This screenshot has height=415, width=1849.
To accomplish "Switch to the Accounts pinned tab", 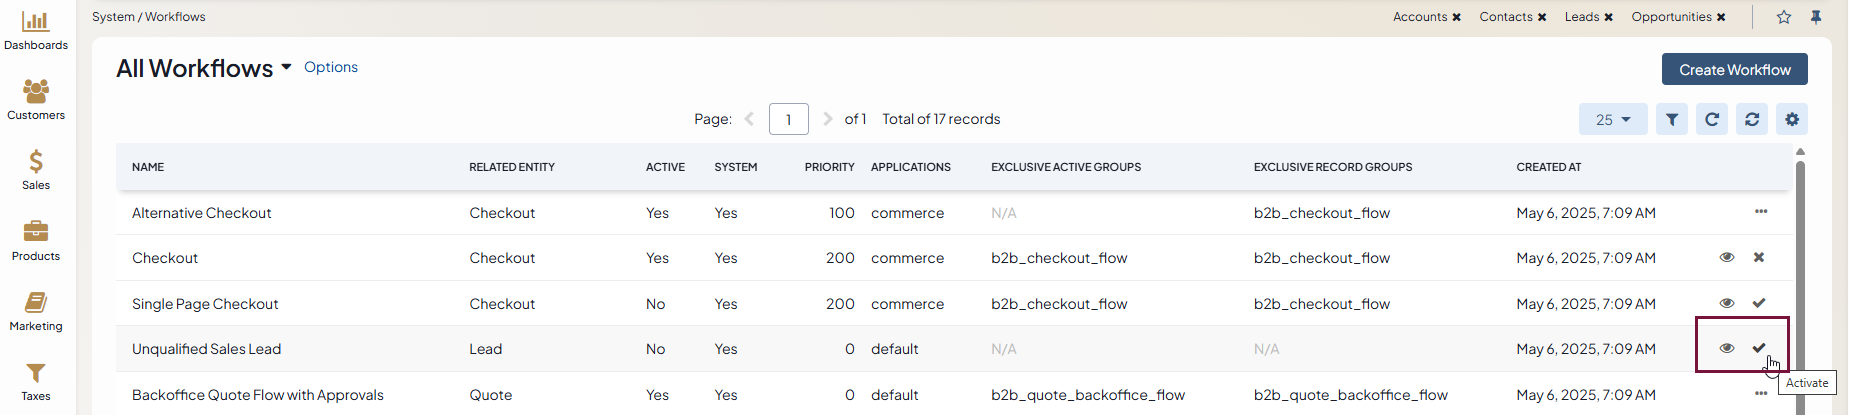I will click(1419, 17).
